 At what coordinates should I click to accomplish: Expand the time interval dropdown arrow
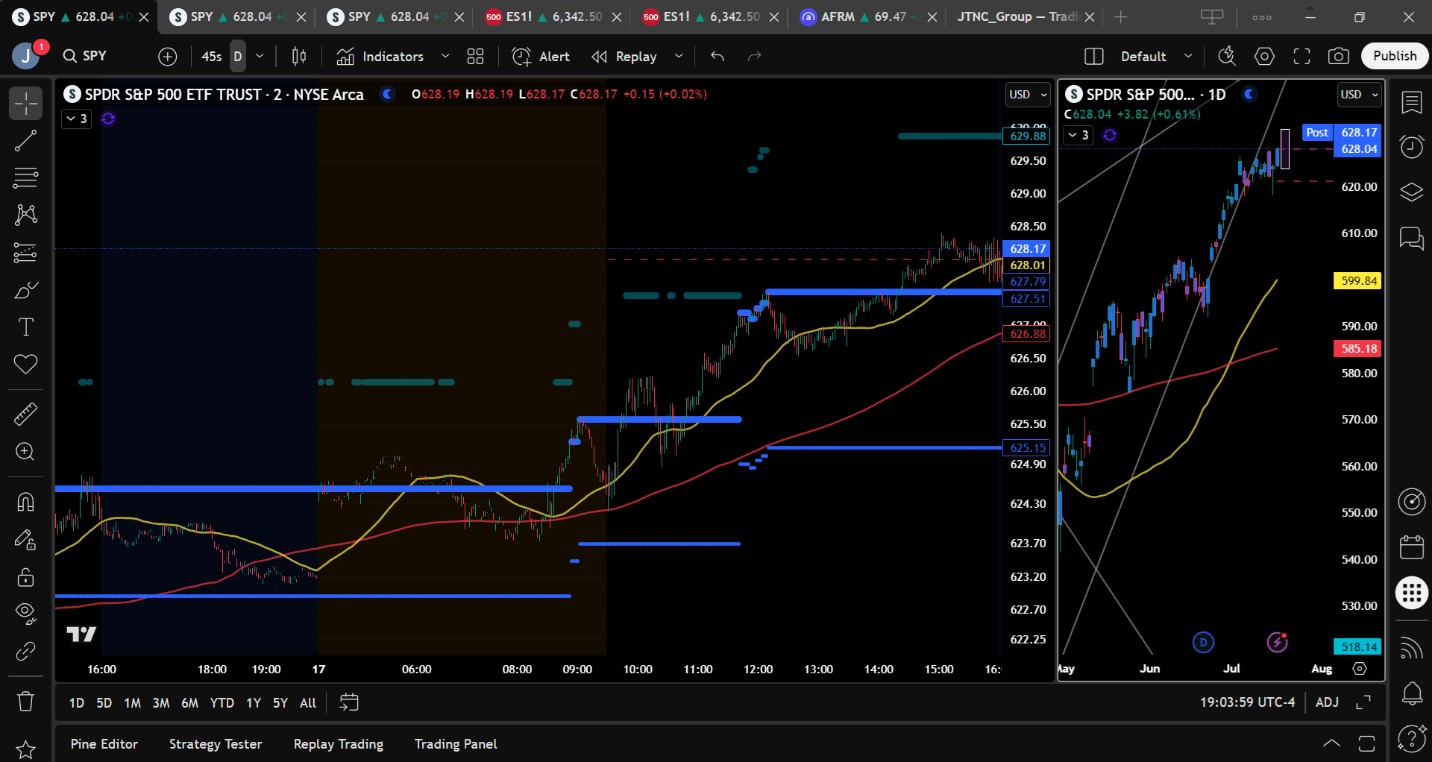pos(260,57)
